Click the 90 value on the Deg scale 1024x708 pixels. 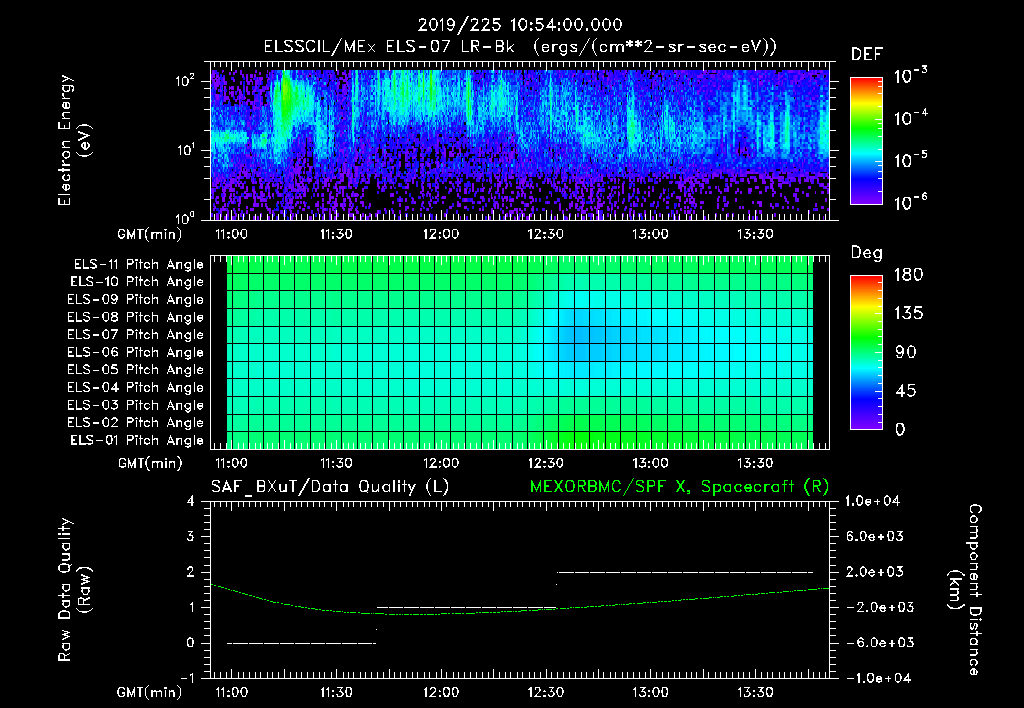(905, 352)
